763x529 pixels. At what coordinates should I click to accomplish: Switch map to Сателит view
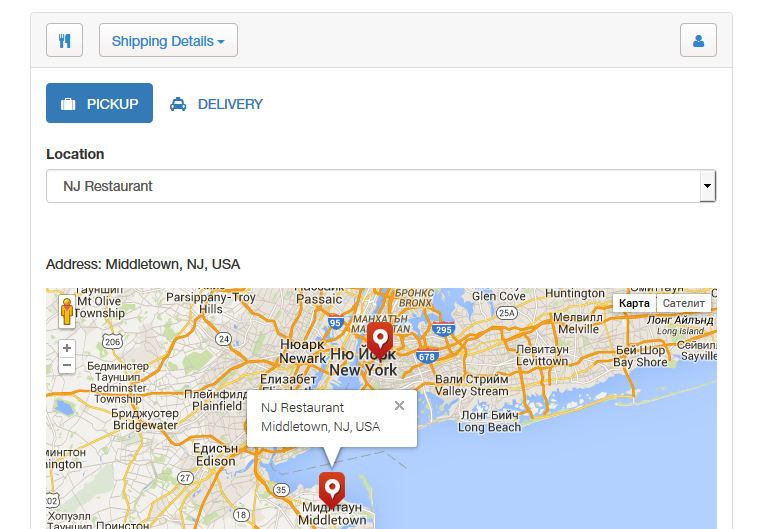[684, 303]
